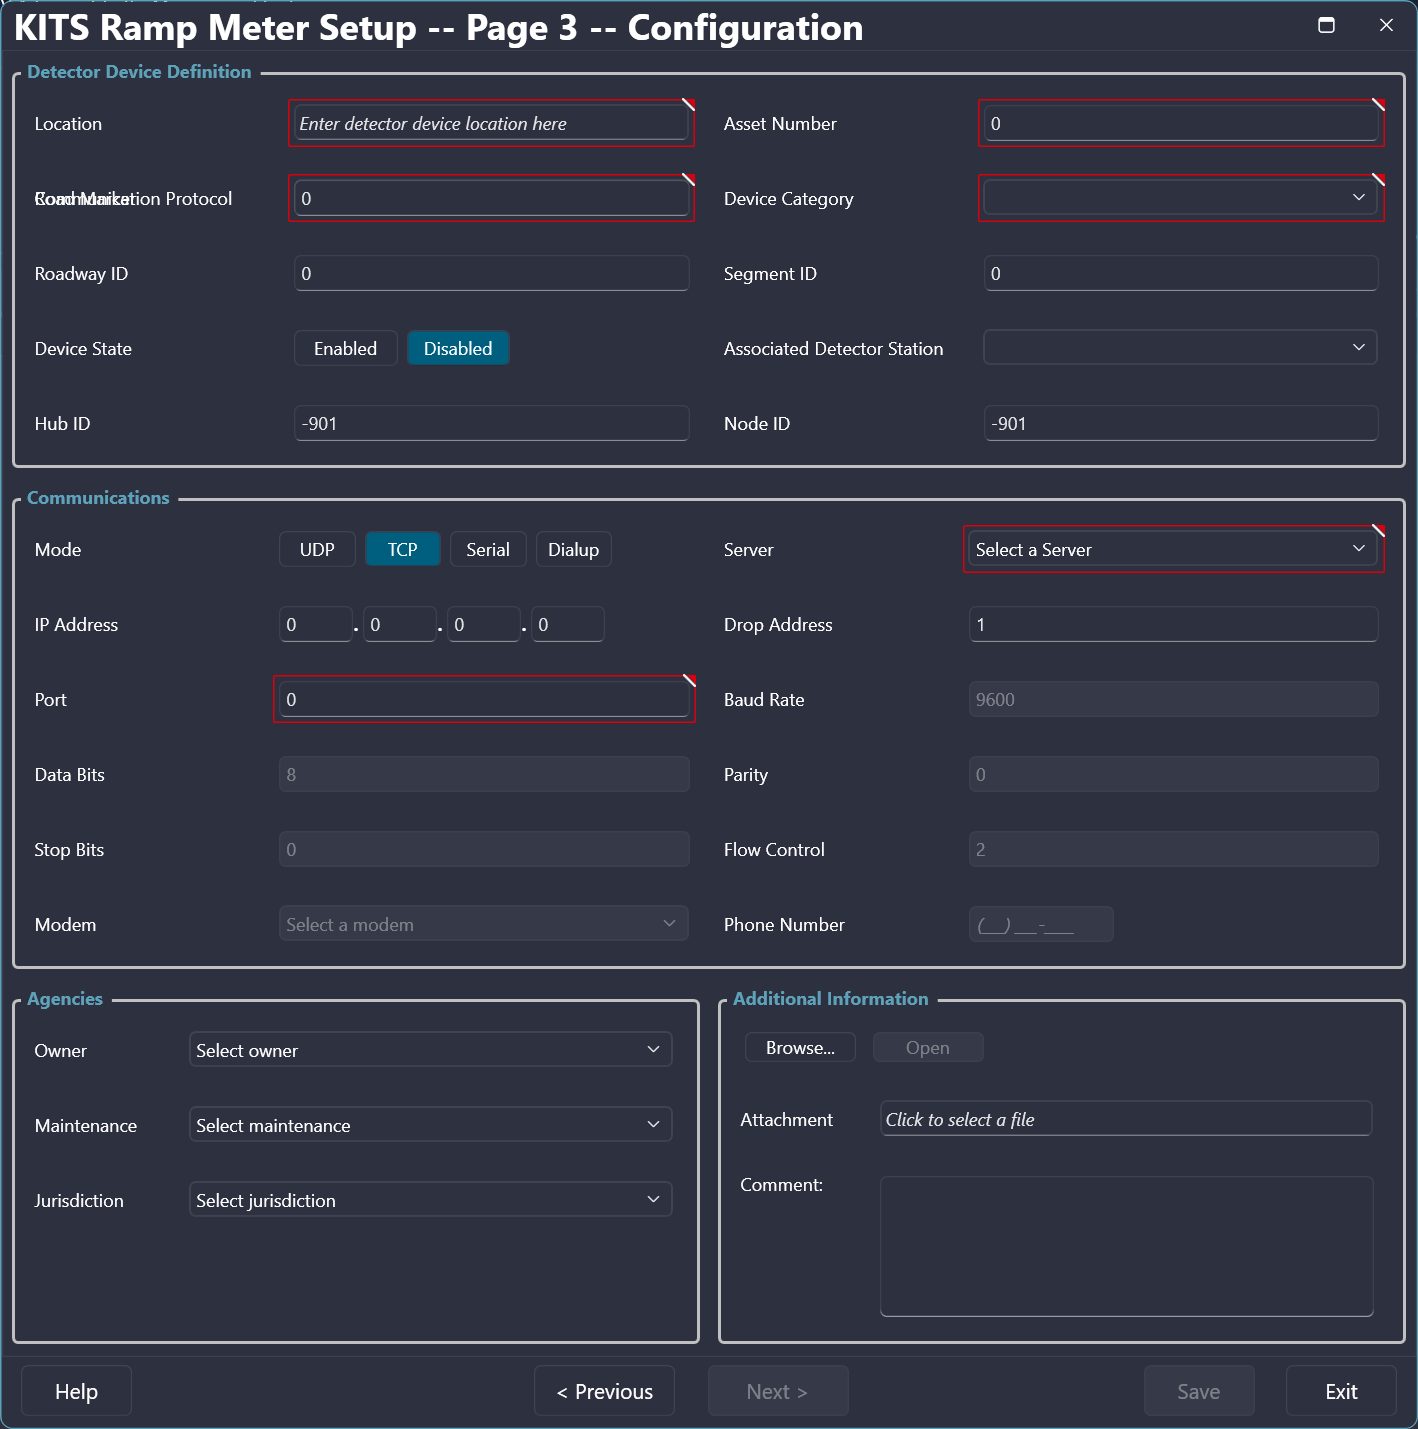Select Serial communication mode
Screen dimensions: 1418x1429
488,549
